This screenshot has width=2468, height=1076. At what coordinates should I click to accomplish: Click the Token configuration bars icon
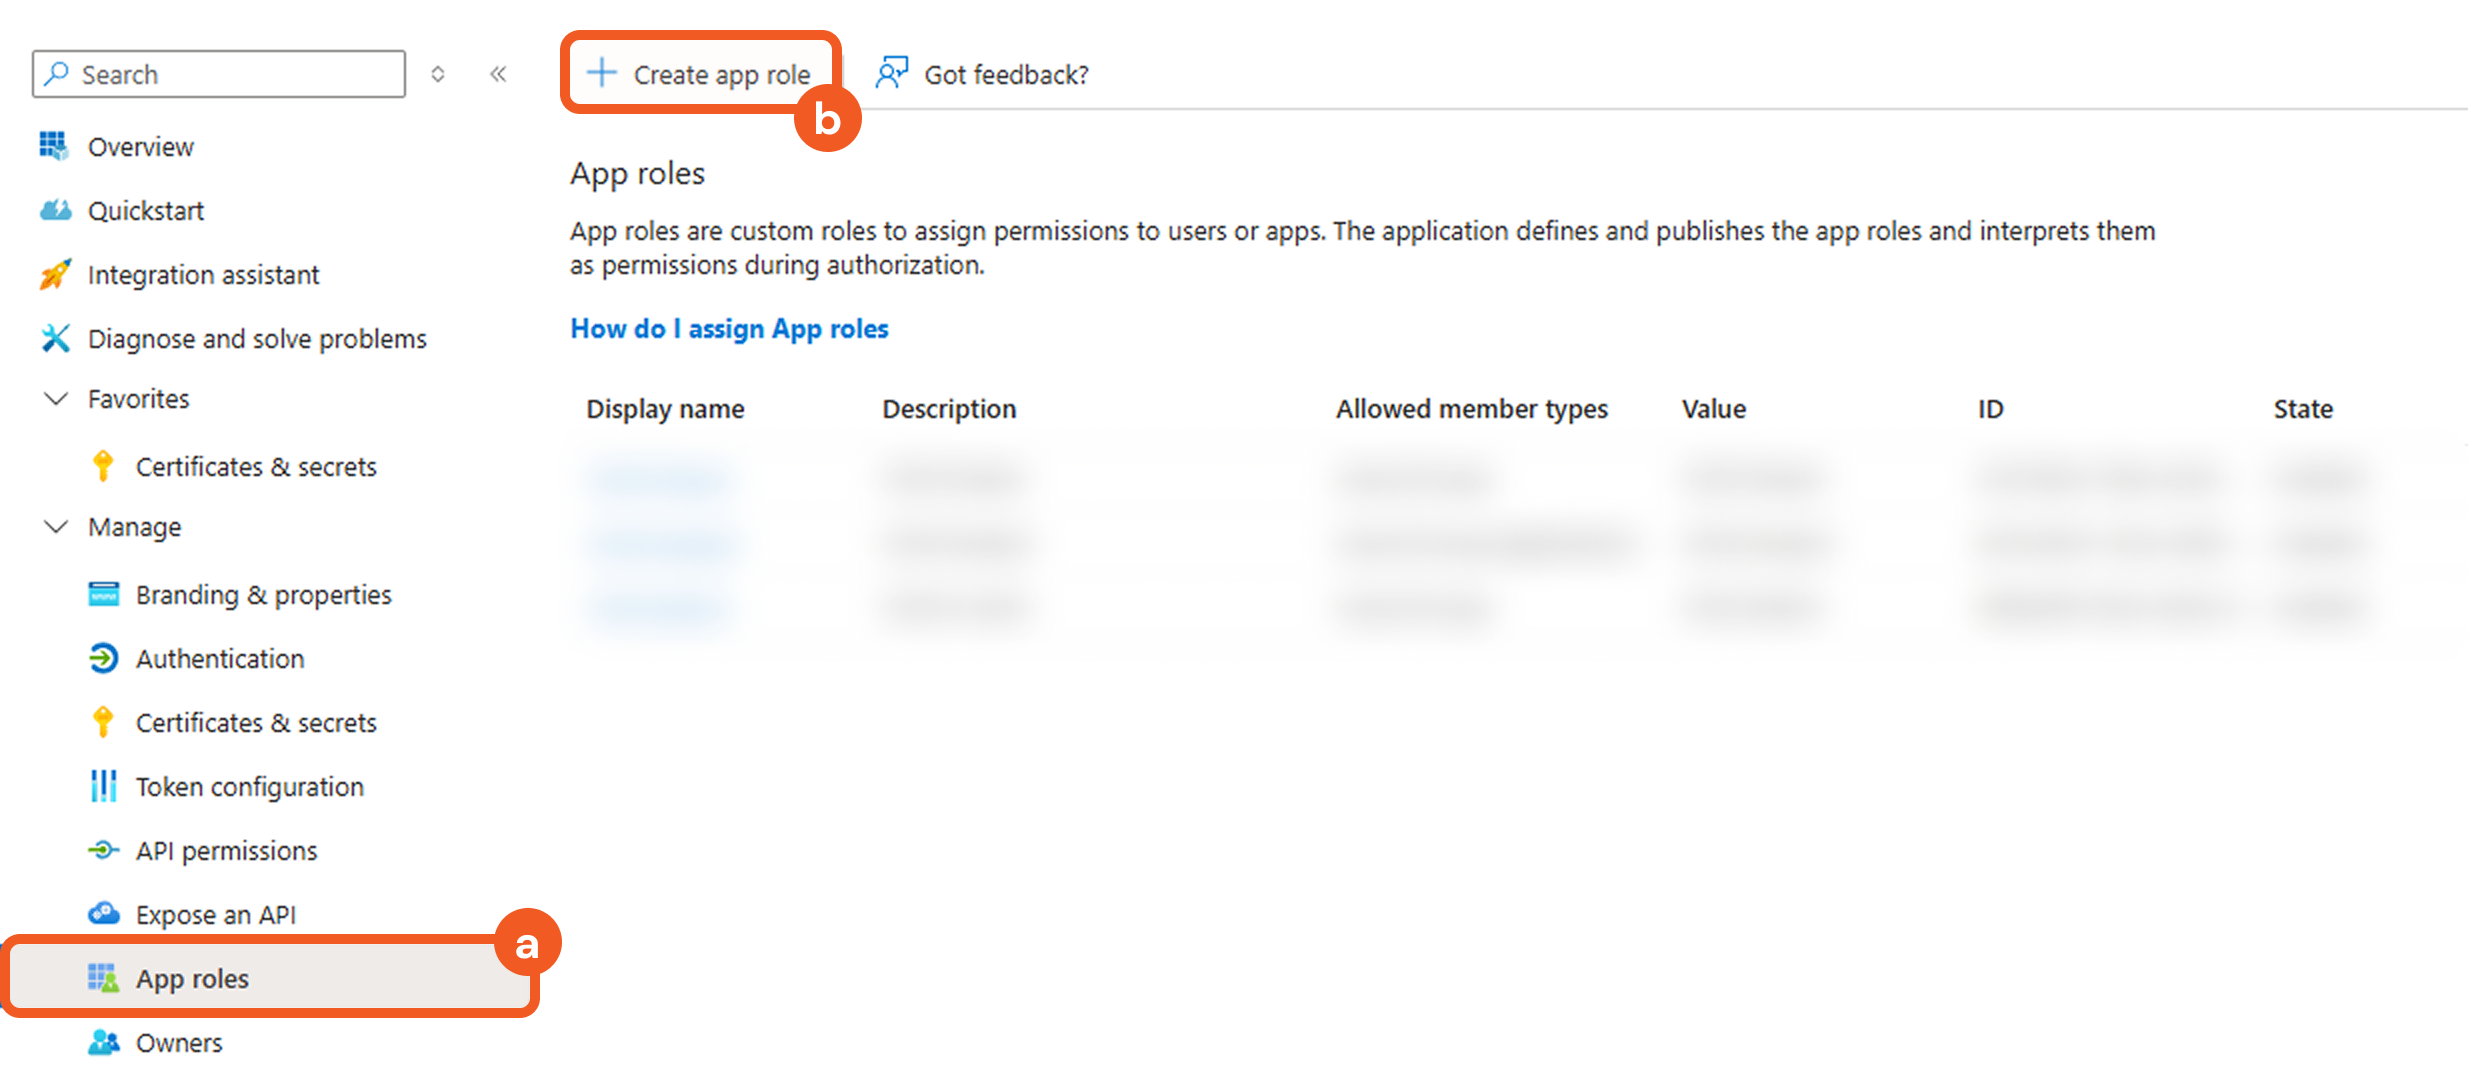[103, 786]
